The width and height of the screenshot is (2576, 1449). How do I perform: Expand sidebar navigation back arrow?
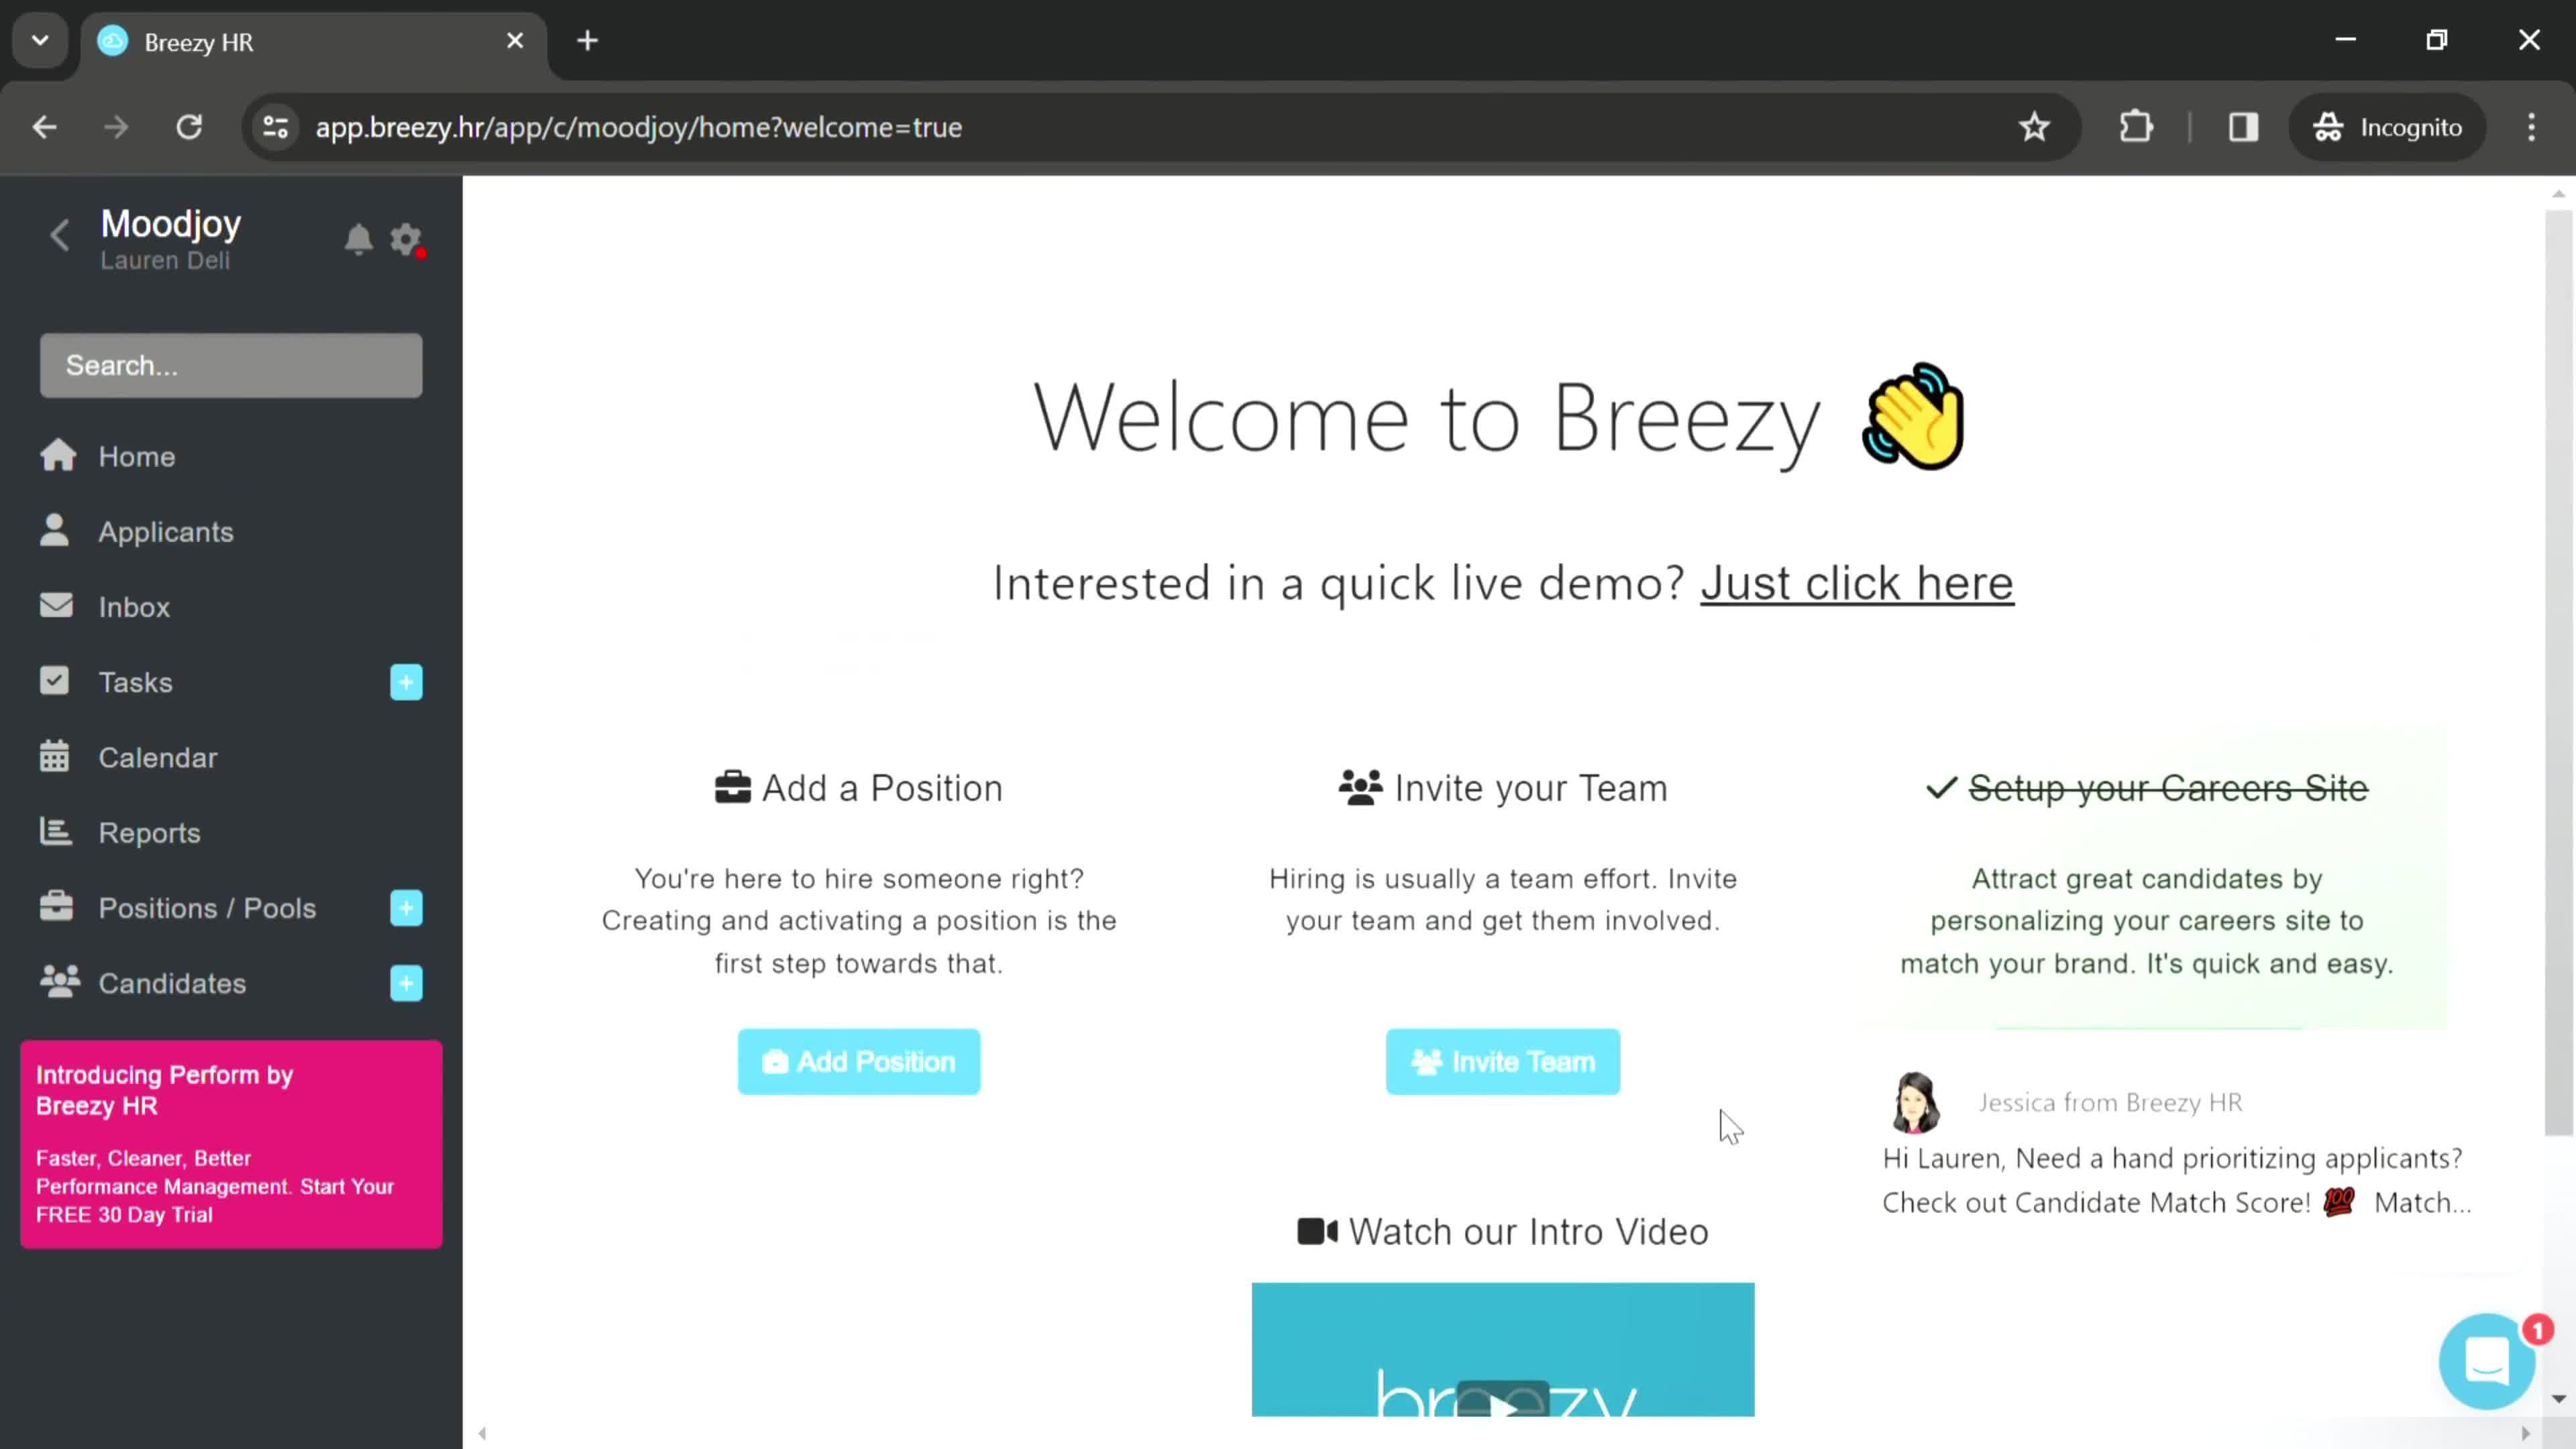point(58,237)
